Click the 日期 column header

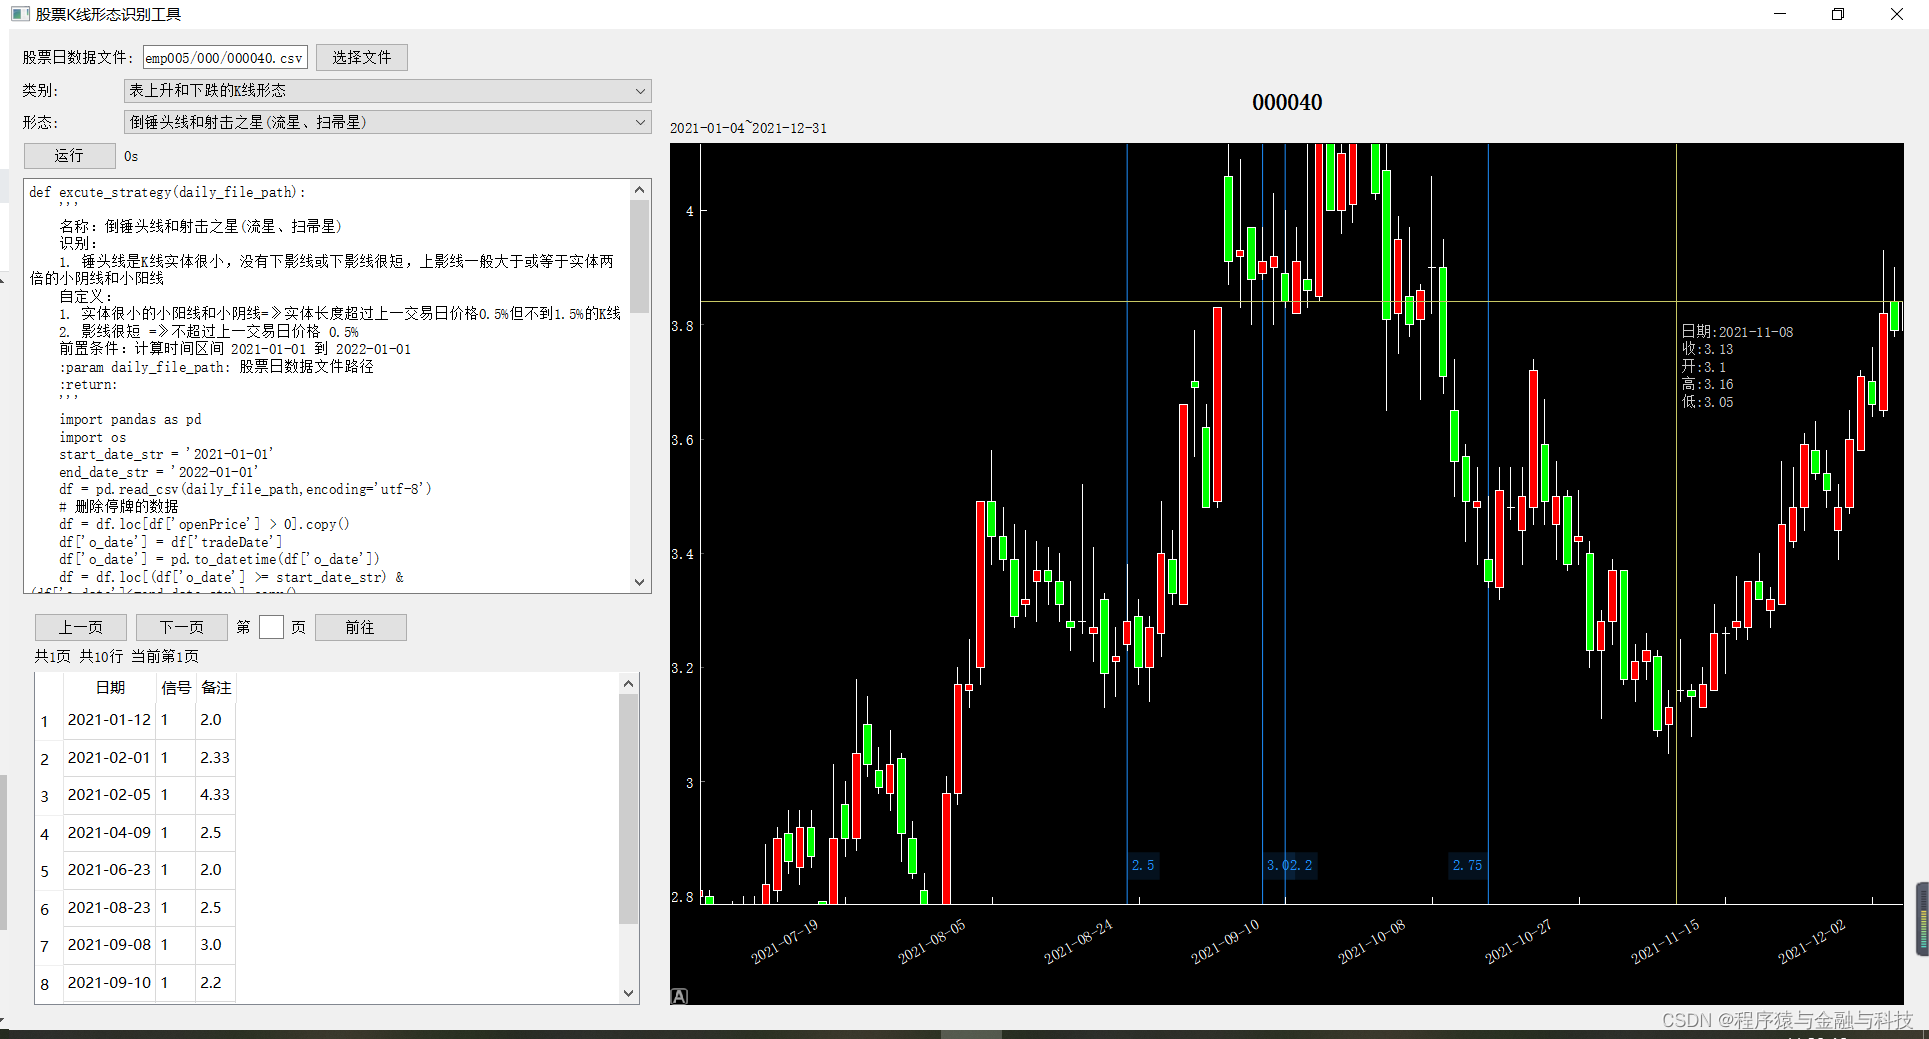[x=110, y=688]
